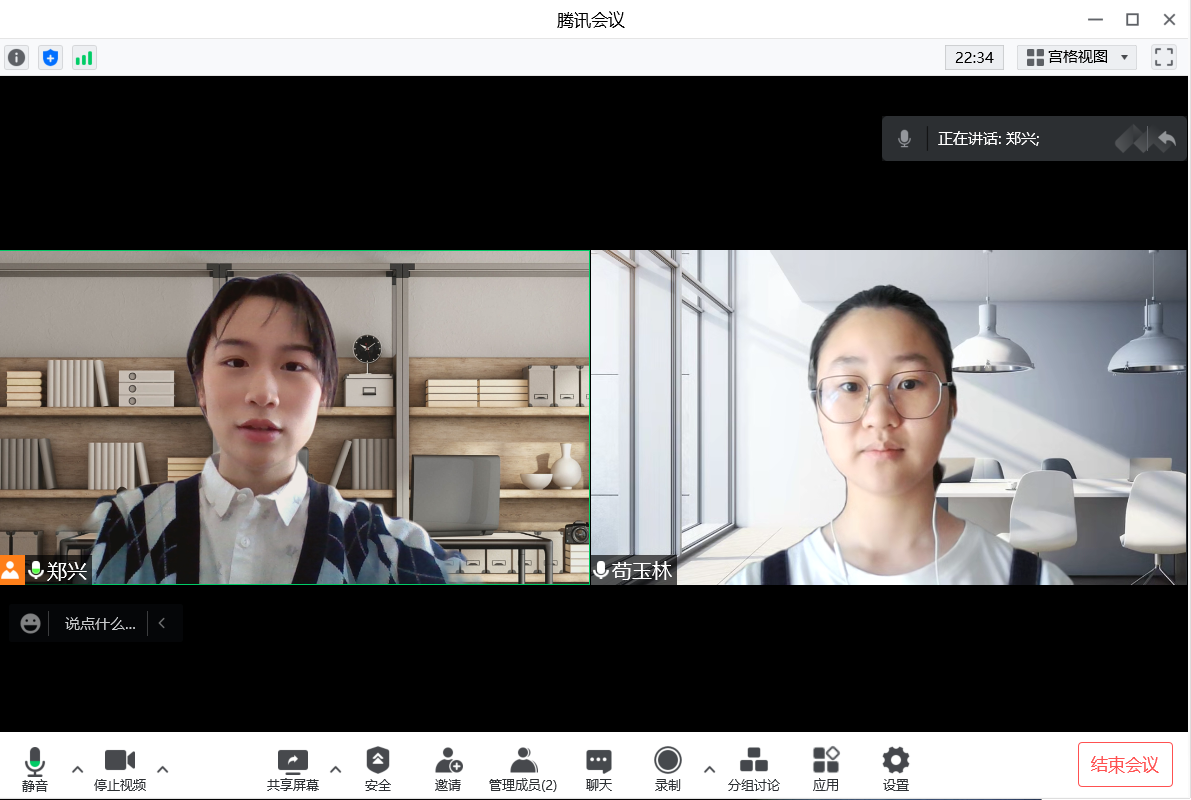This screenshot has width=1191, height=800.
Task: Open the 聊天 chat panel
Action: (x=599, y=768)
